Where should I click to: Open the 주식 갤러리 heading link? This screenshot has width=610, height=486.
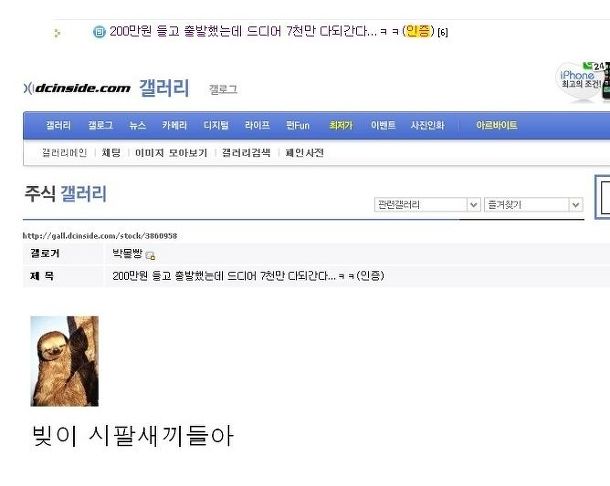click(x=65, y=193)
